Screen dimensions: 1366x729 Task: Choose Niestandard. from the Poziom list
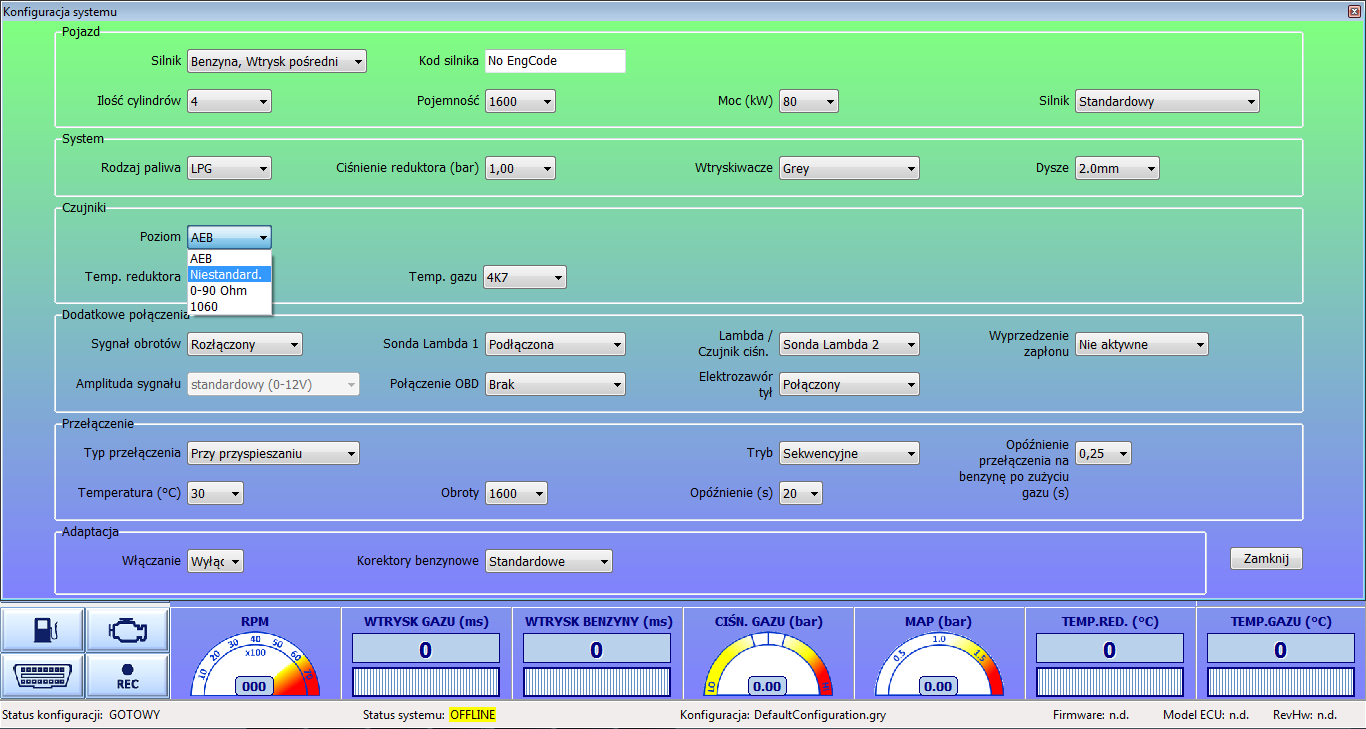point(229,274)
